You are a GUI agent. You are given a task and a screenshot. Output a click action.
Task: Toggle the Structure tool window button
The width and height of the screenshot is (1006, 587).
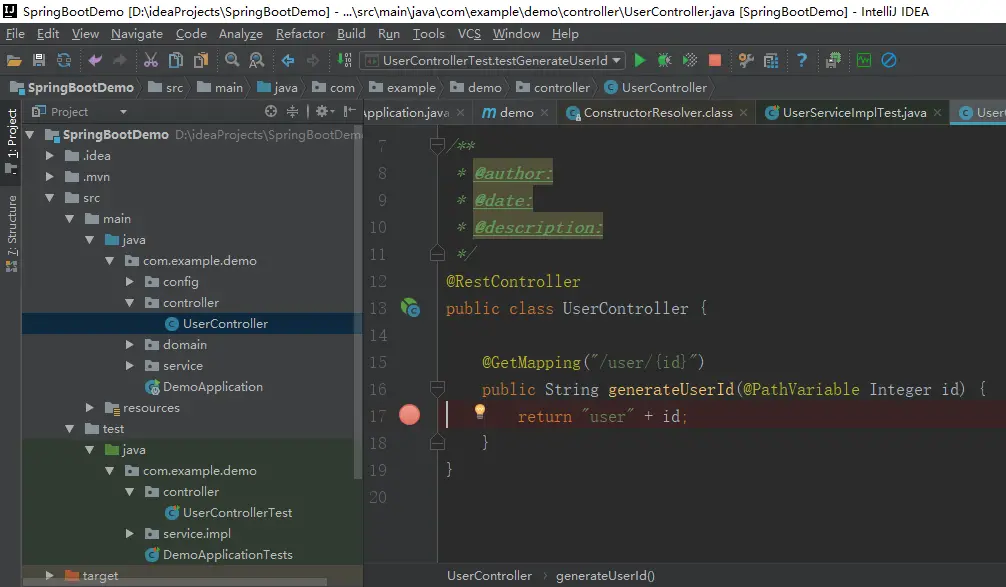[x=12, y=234]
